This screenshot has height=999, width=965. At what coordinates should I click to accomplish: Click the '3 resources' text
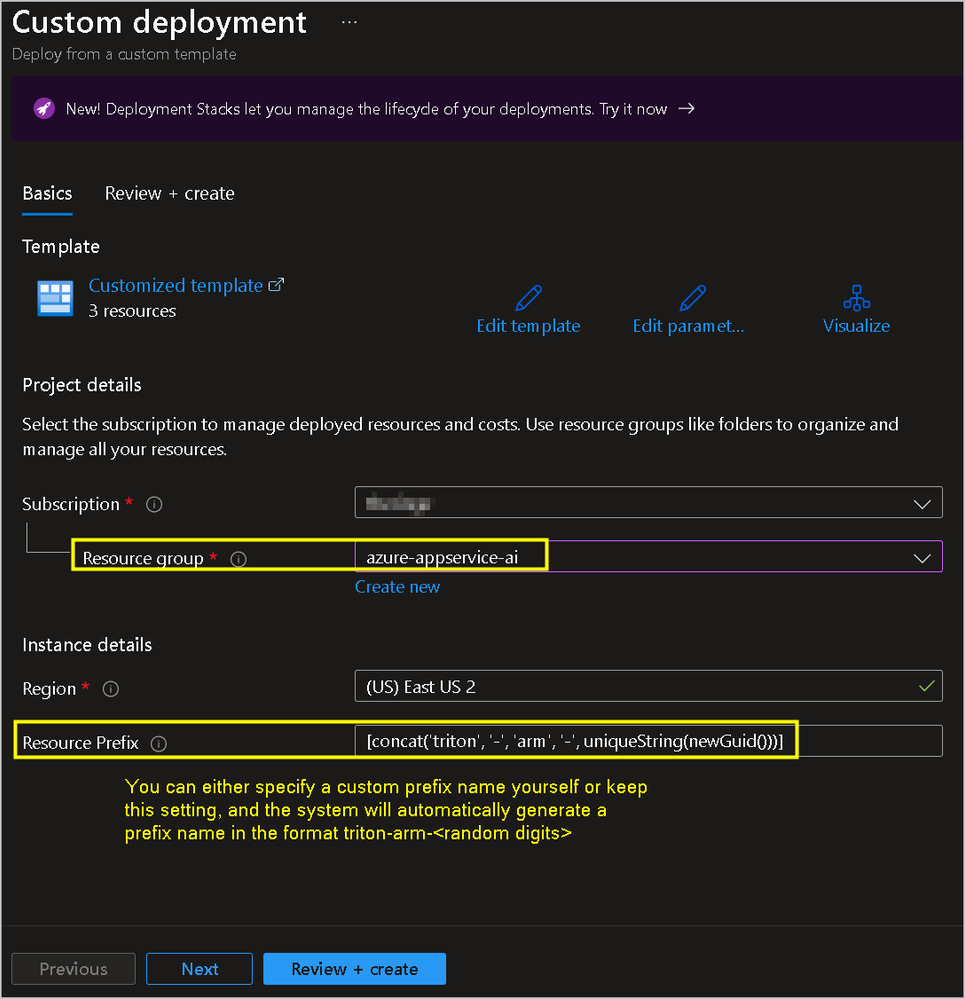[x=132, y=311]
